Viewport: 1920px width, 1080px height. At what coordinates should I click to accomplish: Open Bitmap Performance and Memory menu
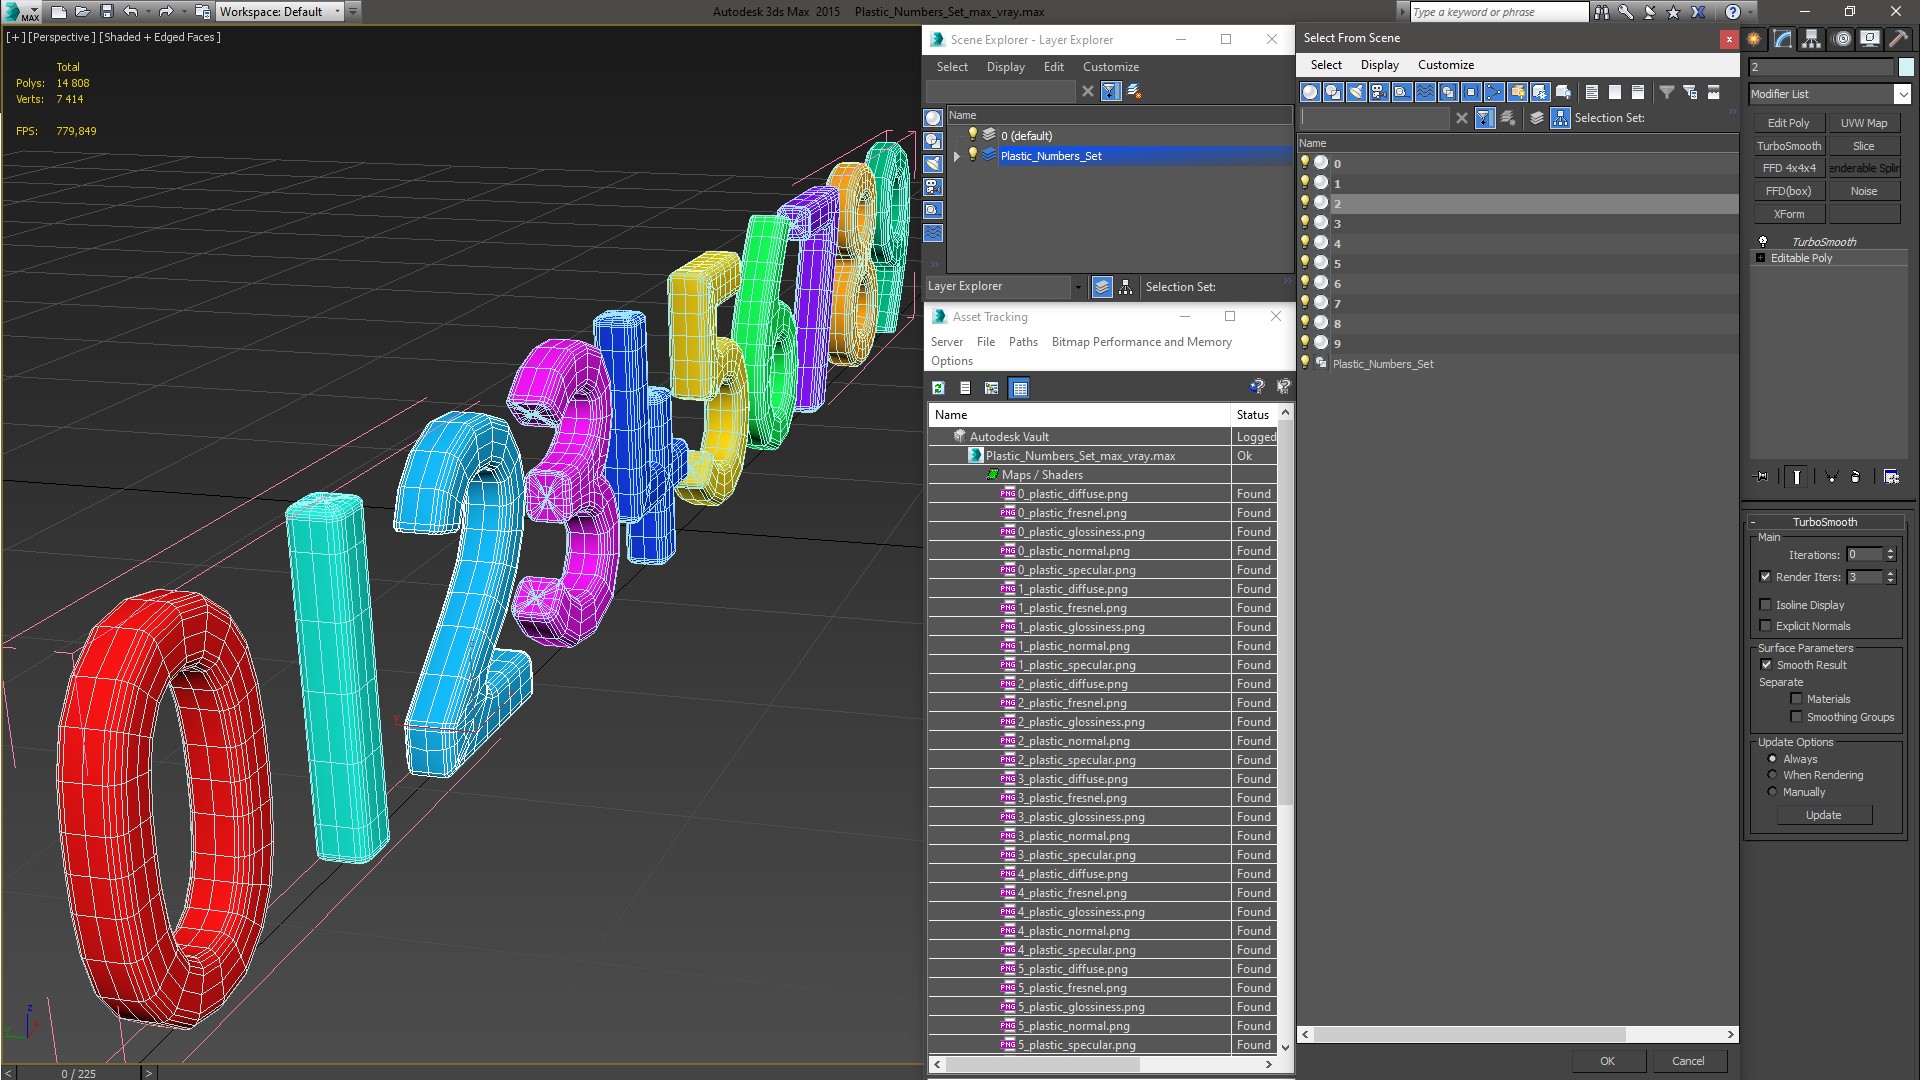pyautogui.click(x=1141, y=342)
